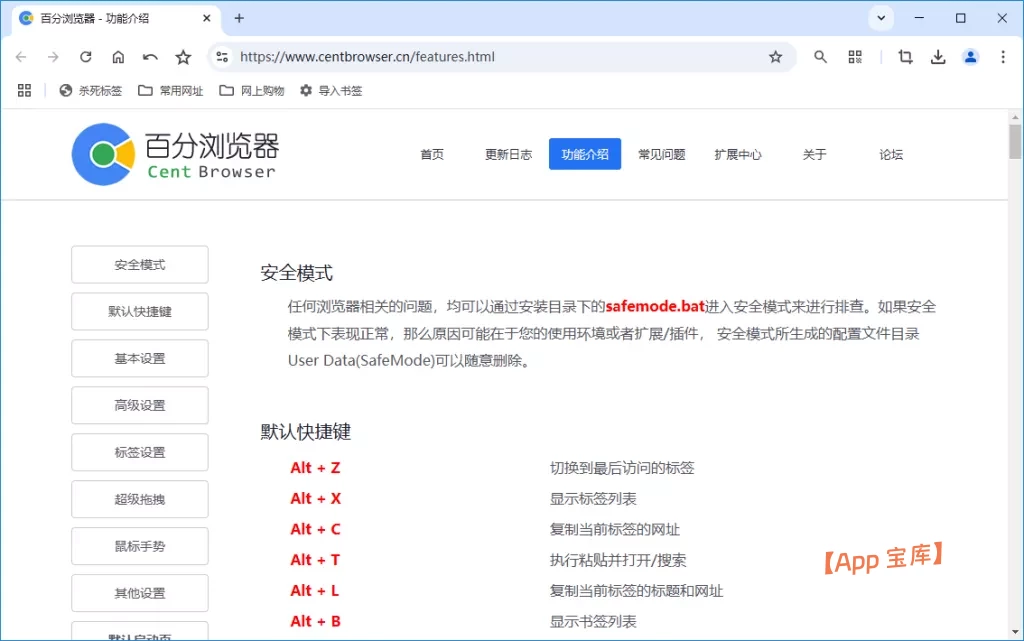Screen dimensions: 1024x641
Task: Click the Alt + T shortcut text
Action: point(315,560)
